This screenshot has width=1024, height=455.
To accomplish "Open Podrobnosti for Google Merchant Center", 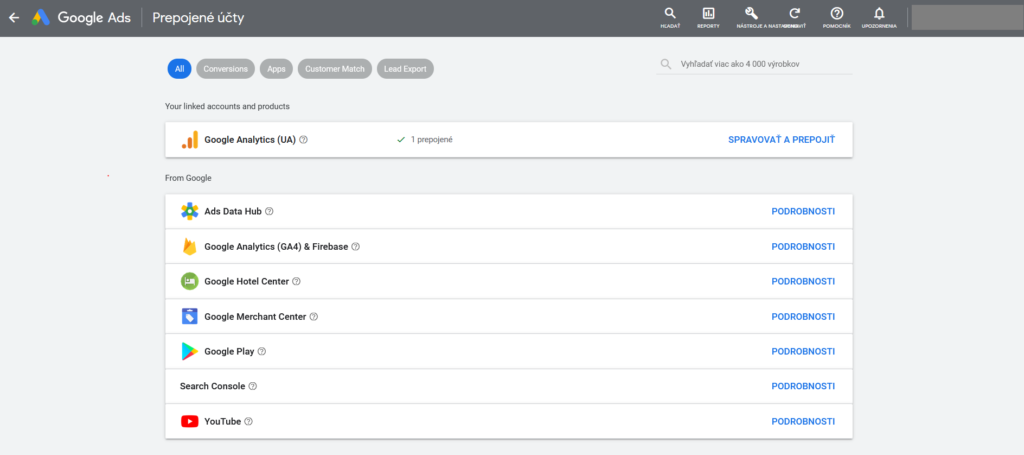I will click(803, 317).
